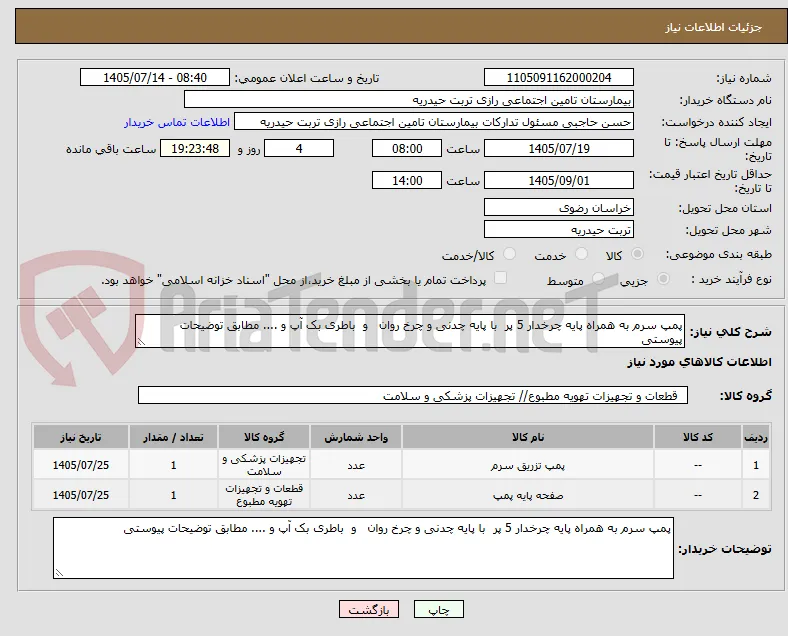
Task: Click the response deadline date 1405/07/19
Action: tap(559, 149)
